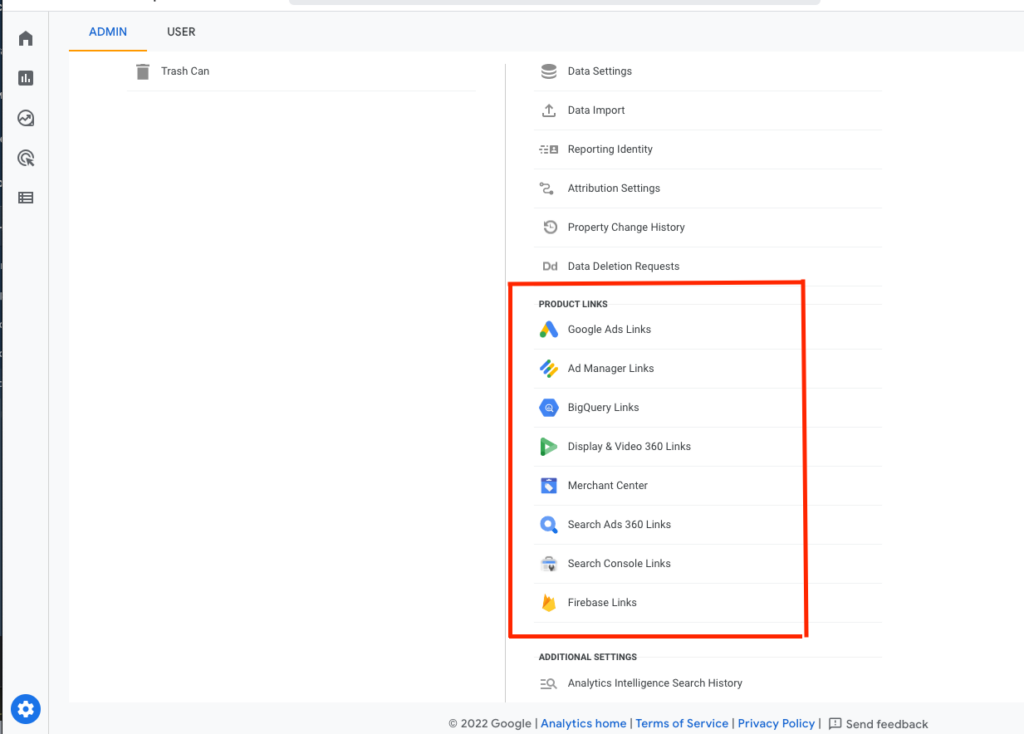Open the Explore icon in sidebar
This screenshot has width=1024, height=734.
(x=26, y=118)
